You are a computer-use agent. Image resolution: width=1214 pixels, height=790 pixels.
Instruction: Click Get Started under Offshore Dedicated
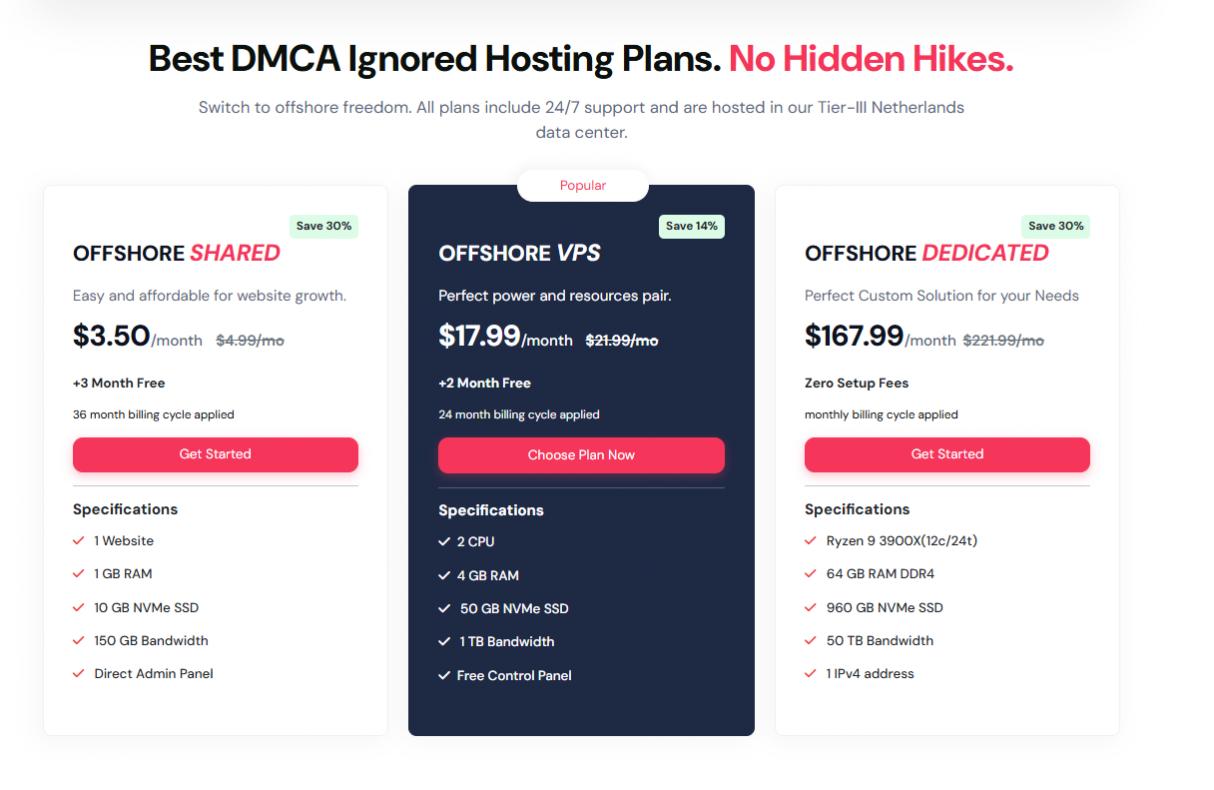(x=947, y=454)
